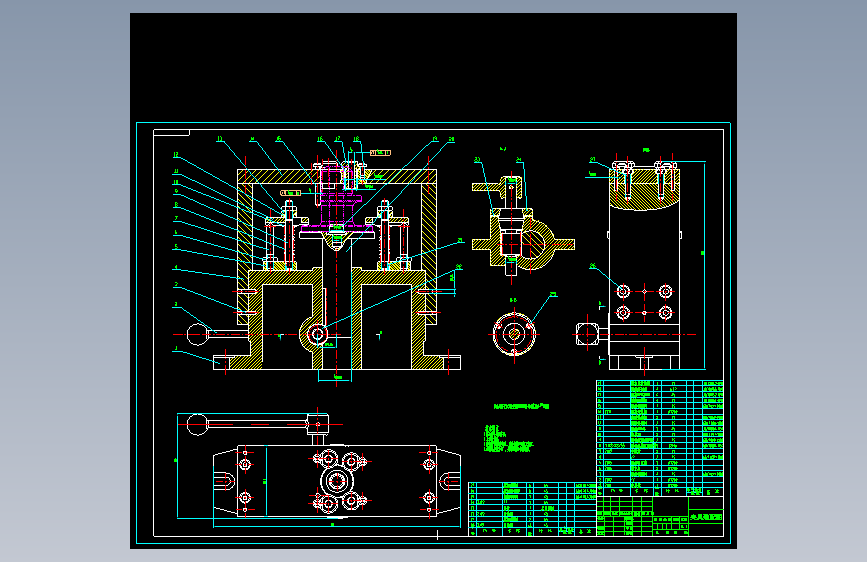Image resolution: width=867 pixels, height=562 pixels.
Task: Select part balloon number 21
Action: [460, 241]
